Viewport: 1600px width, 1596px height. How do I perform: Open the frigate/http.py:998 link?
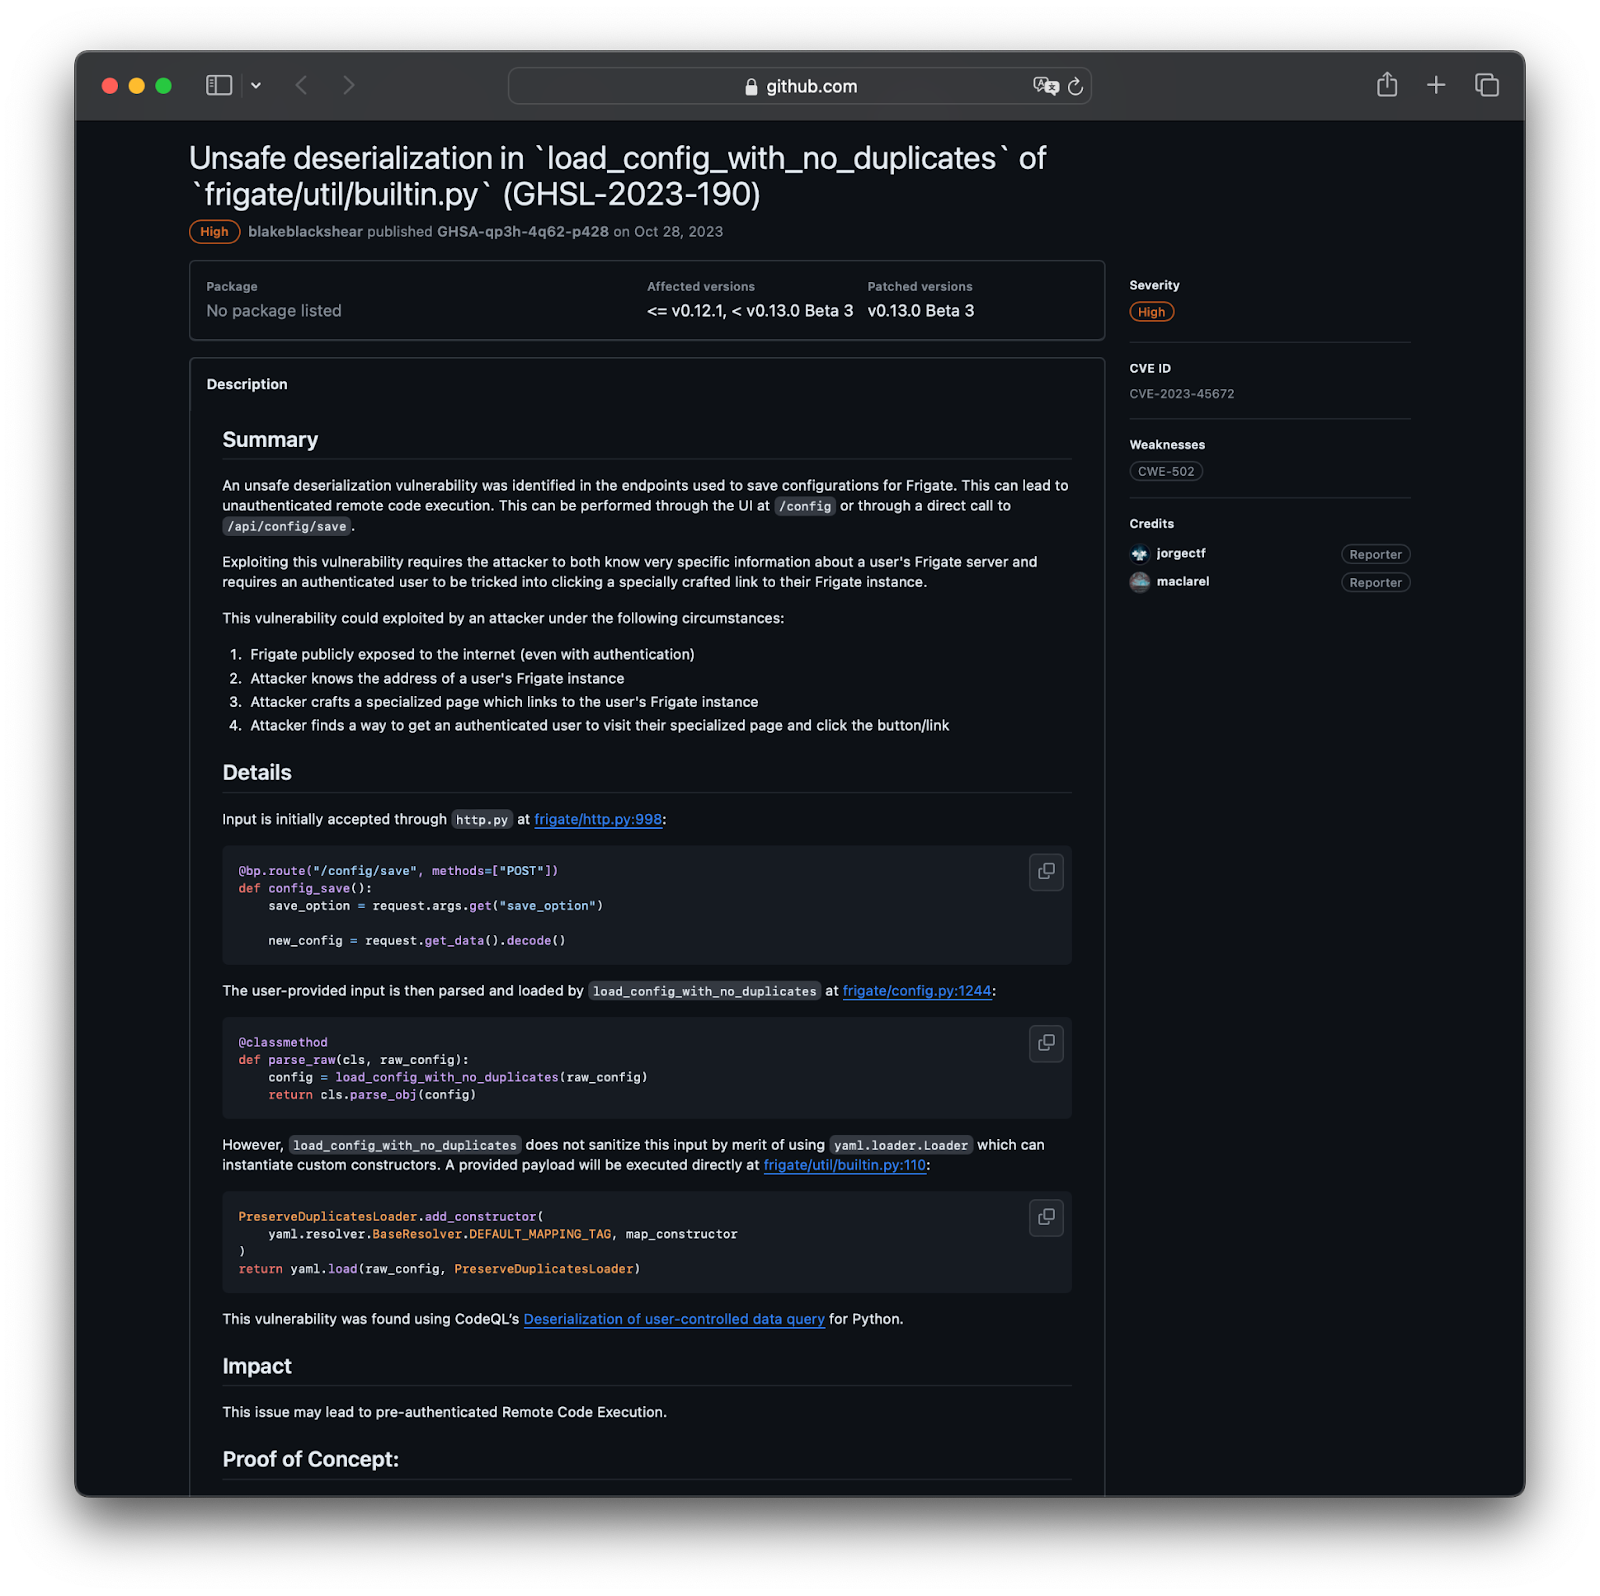(x=598, y=820)
